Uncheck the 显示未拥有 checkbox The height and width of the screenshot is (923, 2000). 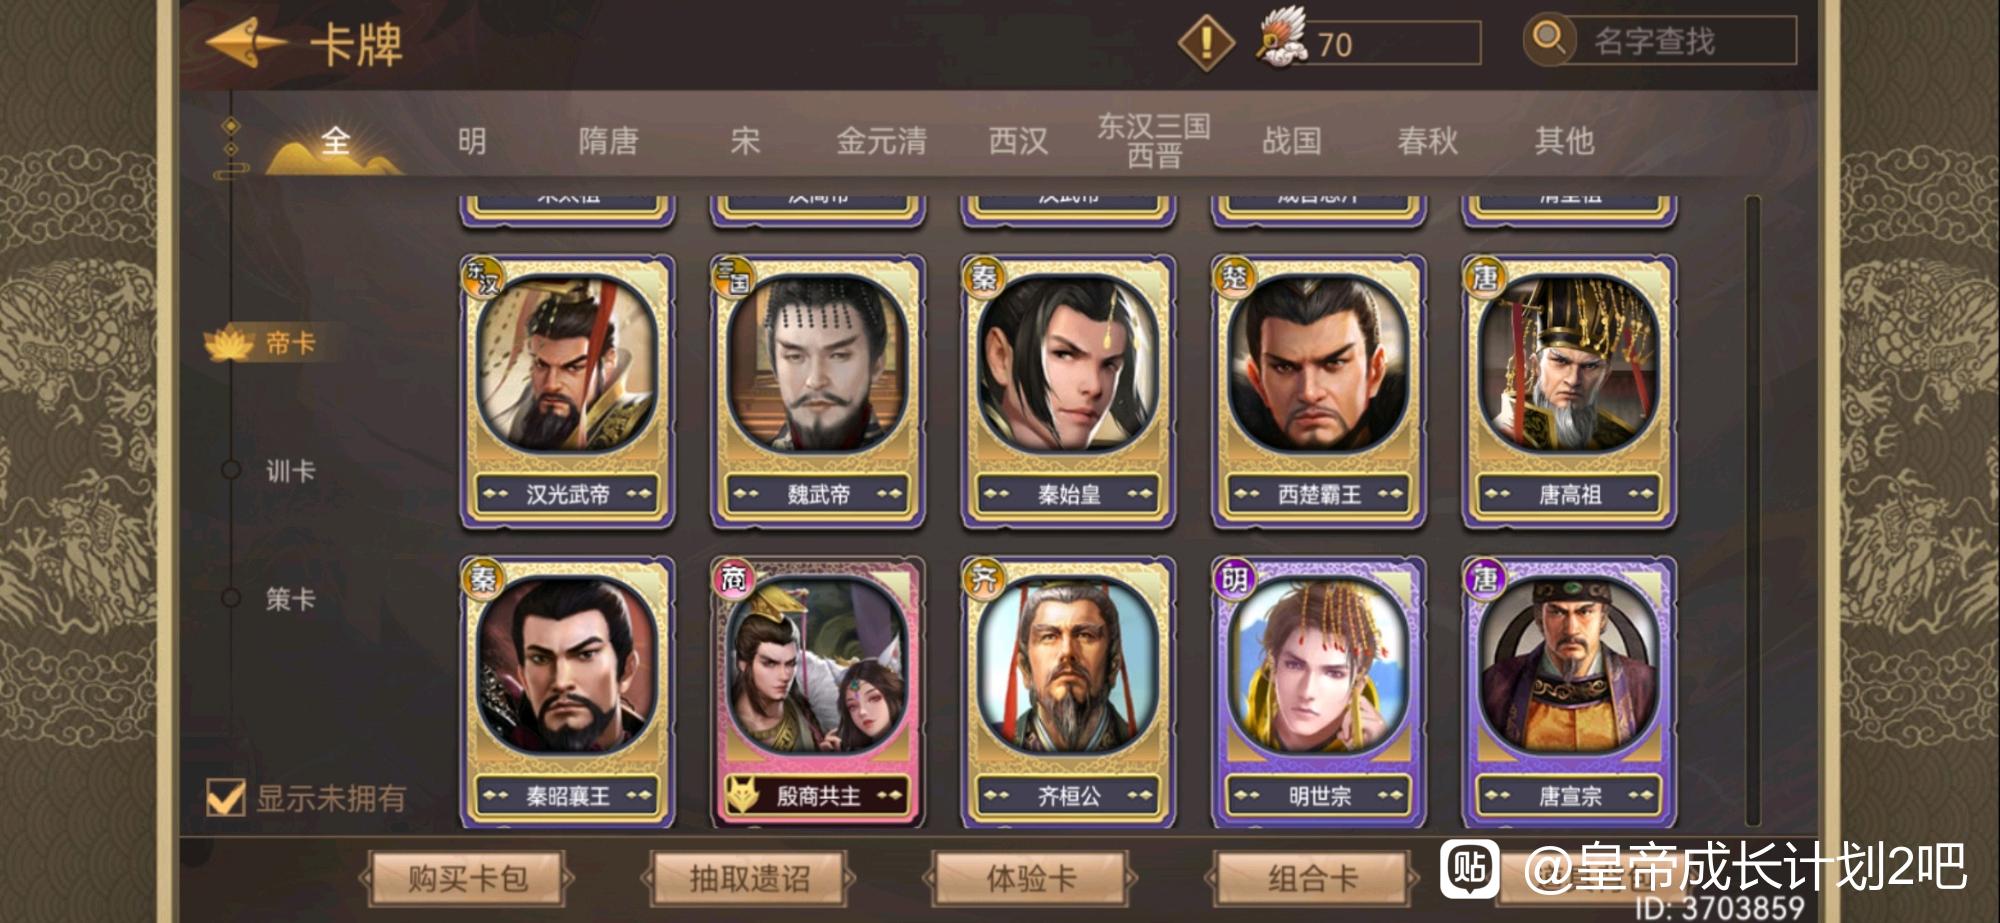click(225, 797)
